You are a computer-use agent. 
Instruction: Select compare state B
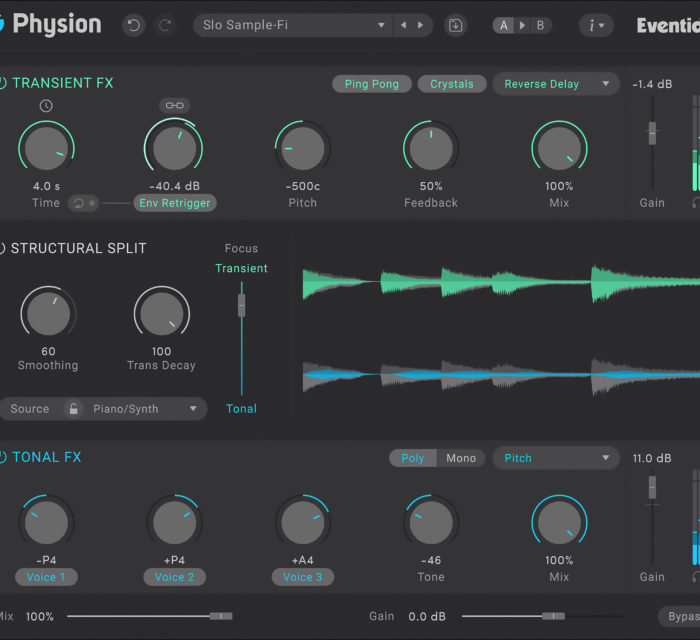tap(540, 25)
